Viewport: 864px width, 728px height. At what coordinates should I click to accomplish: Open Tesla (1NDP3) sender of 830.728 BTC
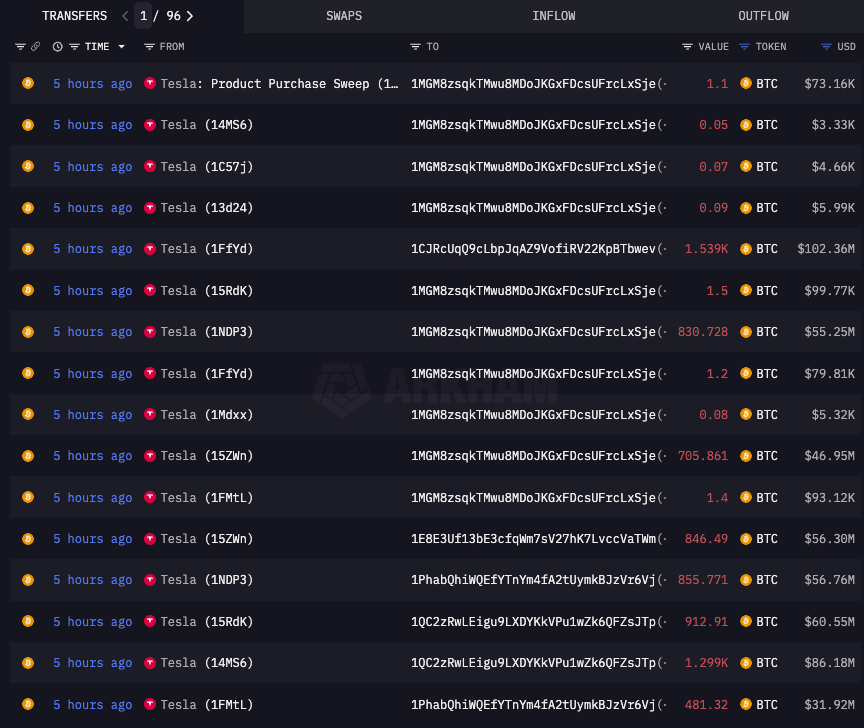pos(207,332)
